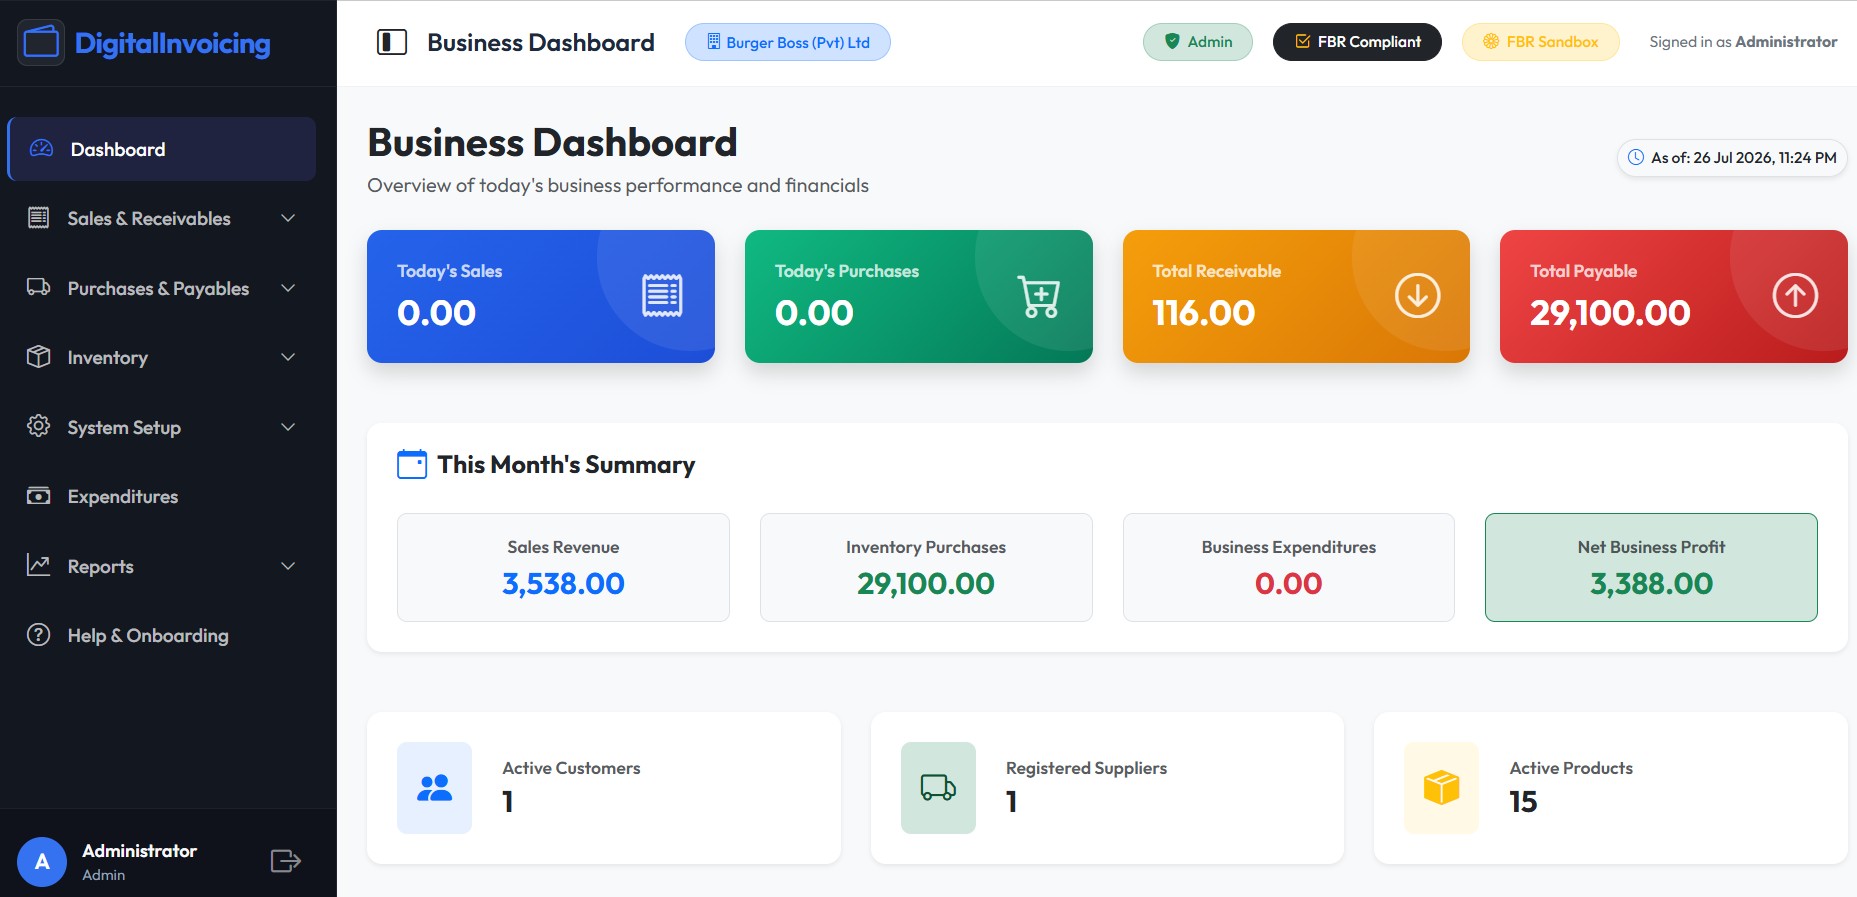Click the Expenditures cash icon
This screenshot has height=897, width=1857.
(38, 496)
